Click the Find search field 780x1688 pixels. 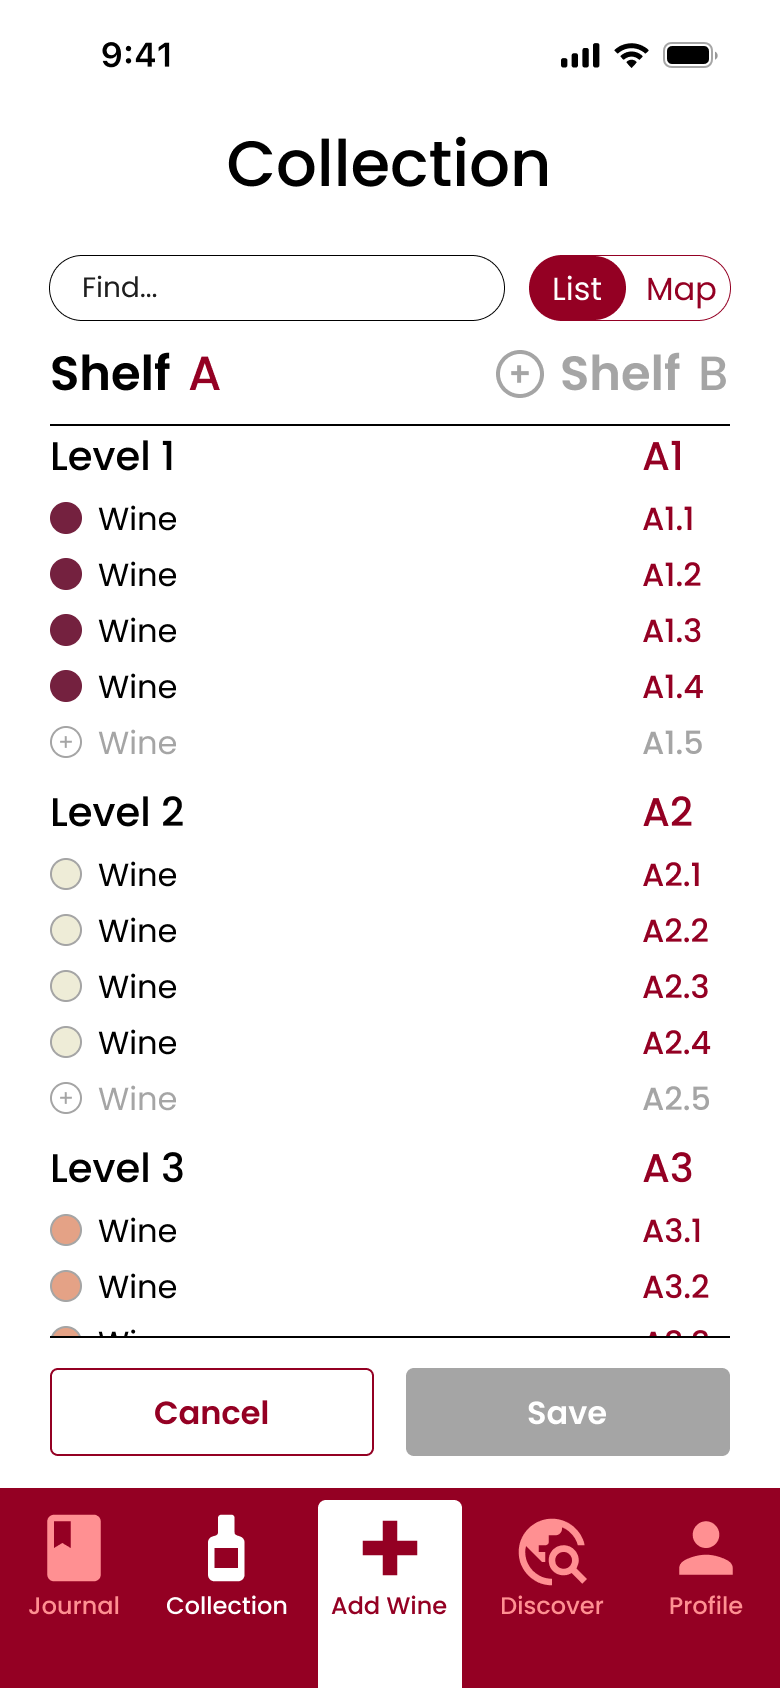click(x=276, y=288)
